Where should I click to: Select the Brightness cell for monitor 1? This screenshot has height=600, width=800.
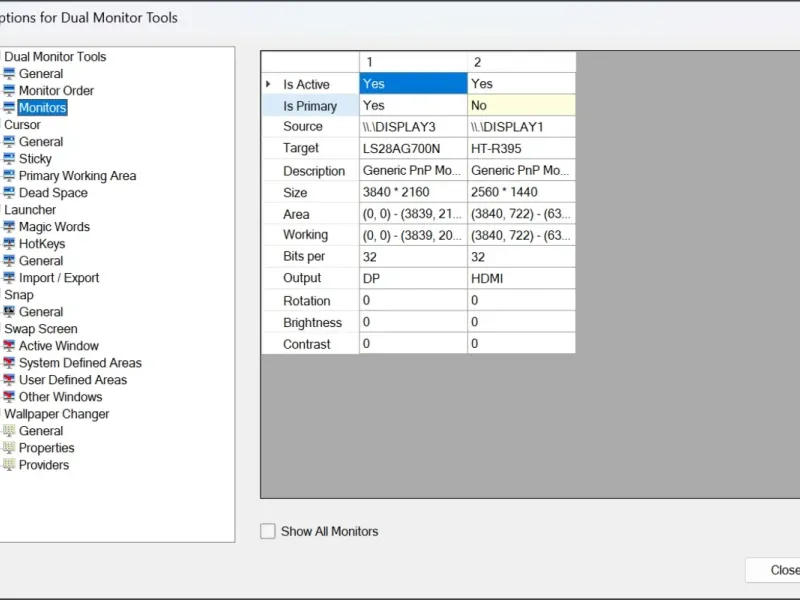tap(413, 322)
